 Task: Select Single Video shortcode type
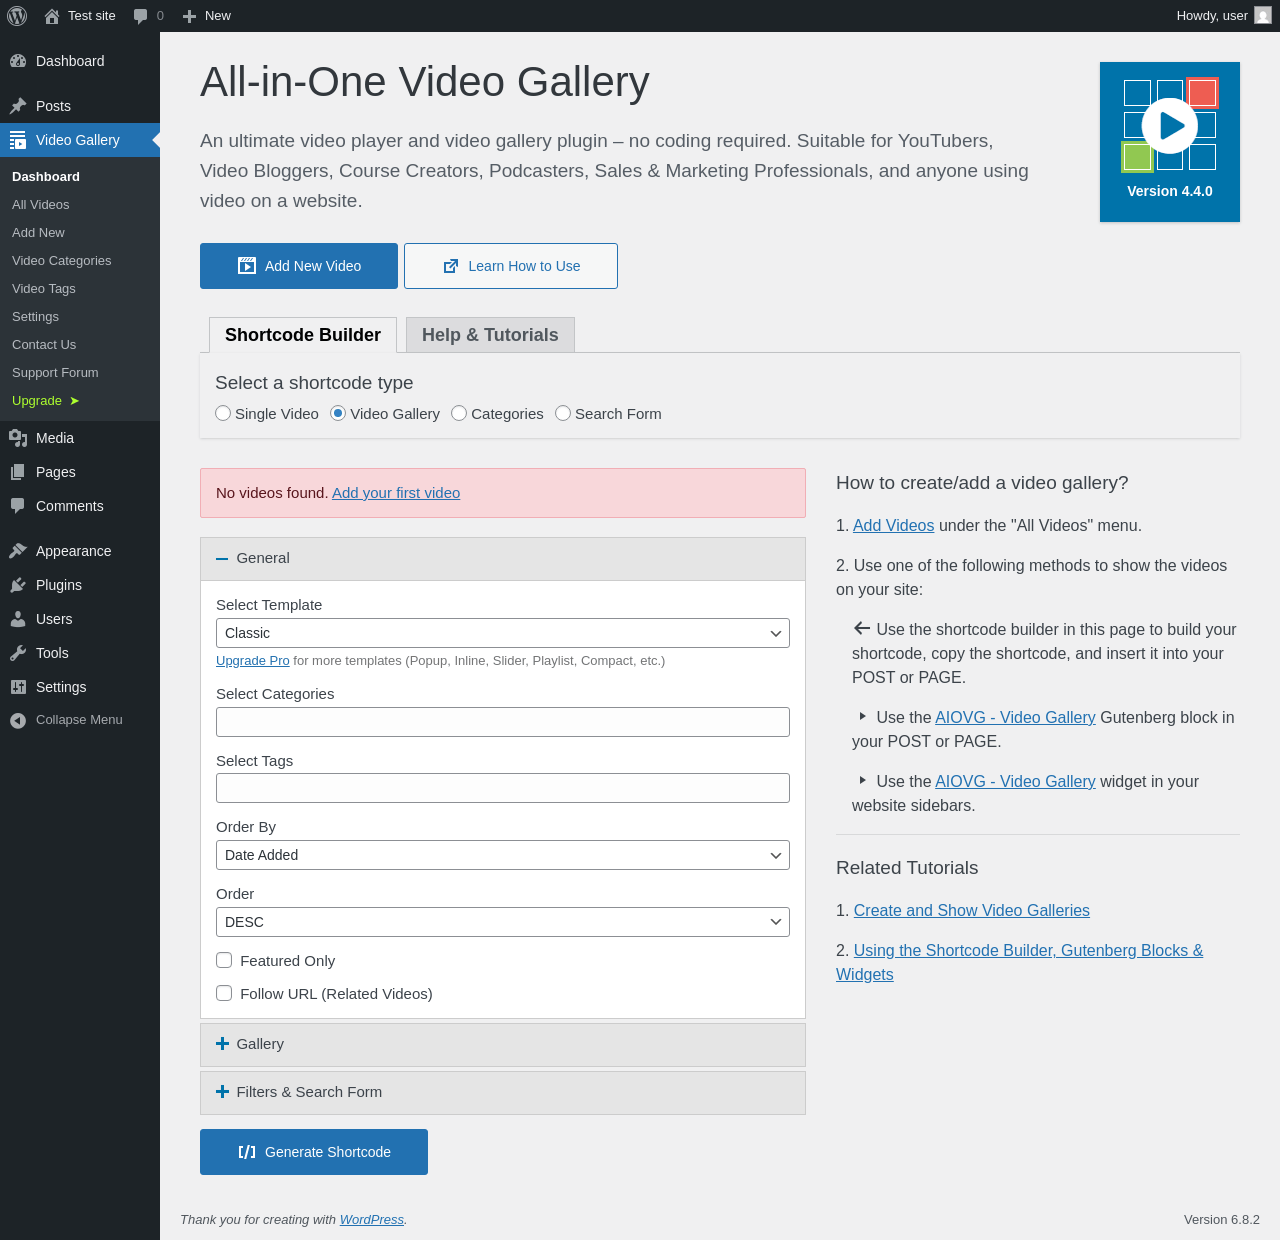[x=223, y=413]
